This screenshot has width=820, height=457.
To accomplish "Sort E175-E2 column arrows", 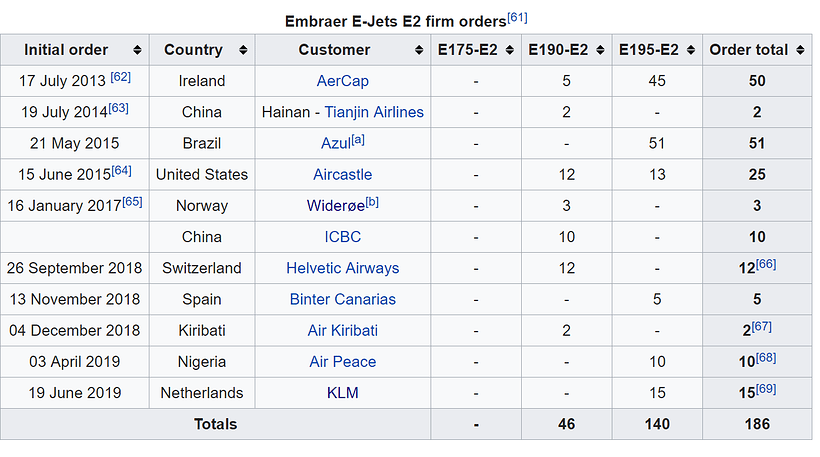I will (x=509, y=50).
